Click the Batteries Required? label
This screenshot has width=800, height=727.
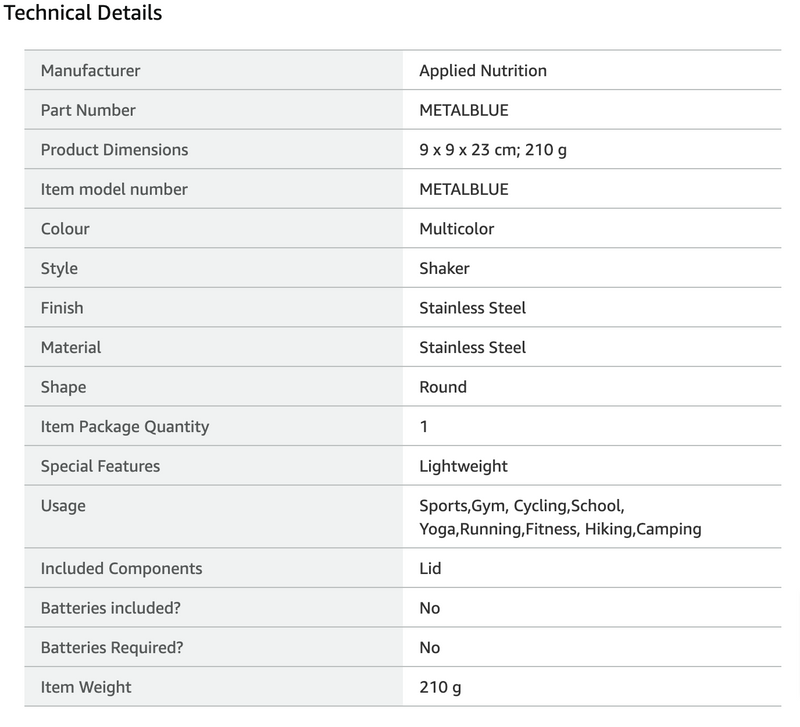pos(112,647)
